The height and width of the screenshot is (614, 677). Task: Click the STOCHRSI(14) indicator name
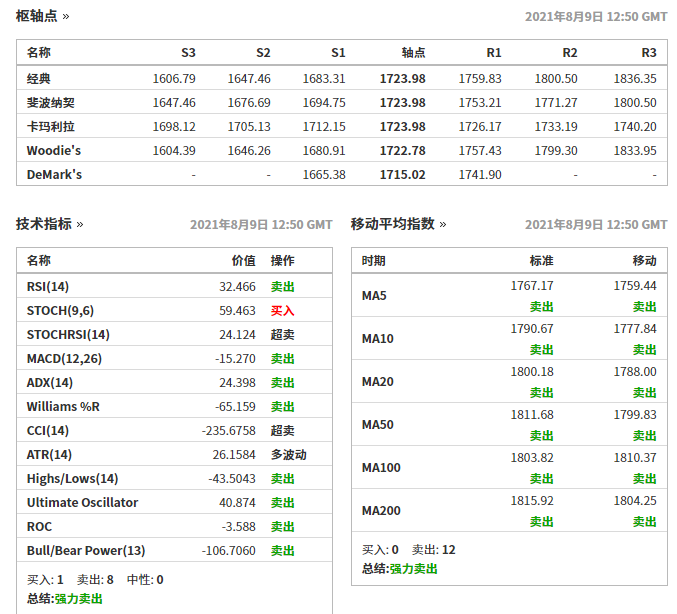click(x=68, y=335)
